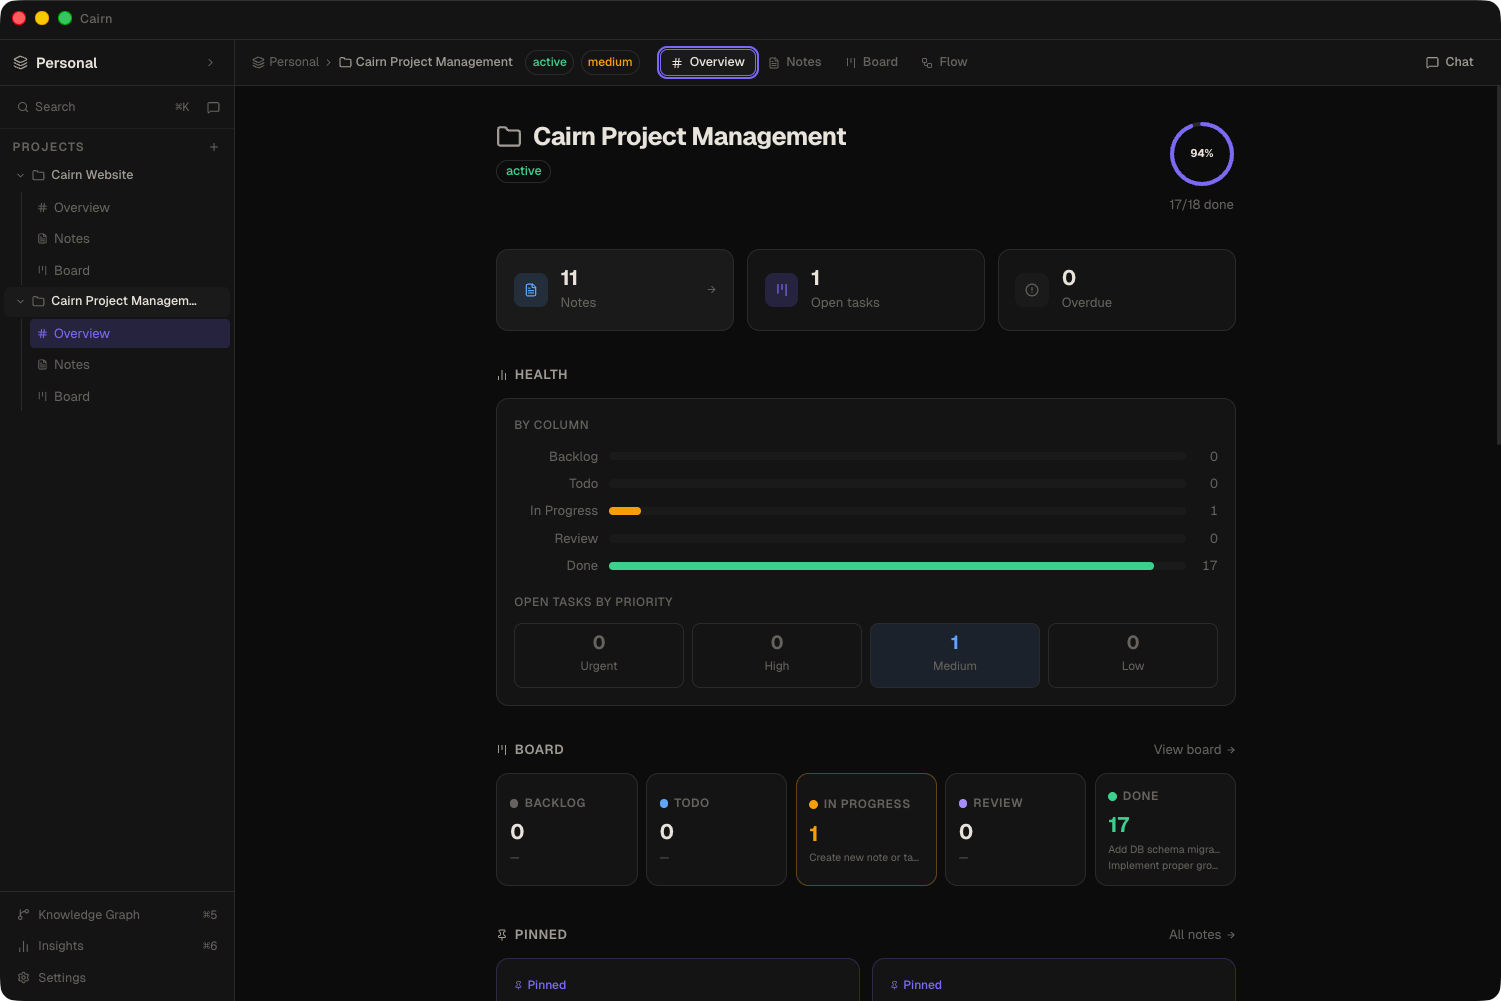Click the '17/18 done' text

pos(1201,205)
